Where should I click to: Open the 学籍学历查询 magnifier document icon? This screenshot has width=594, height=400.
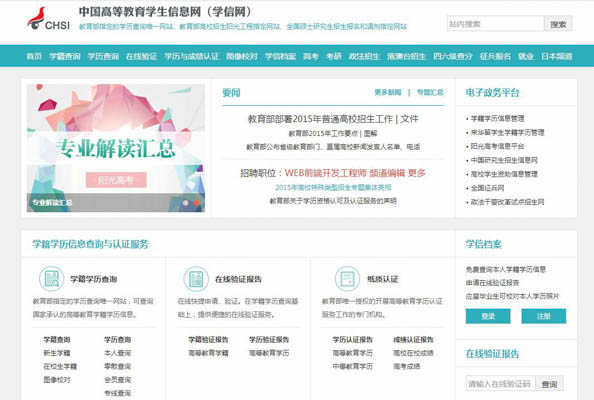click(52, 279)
